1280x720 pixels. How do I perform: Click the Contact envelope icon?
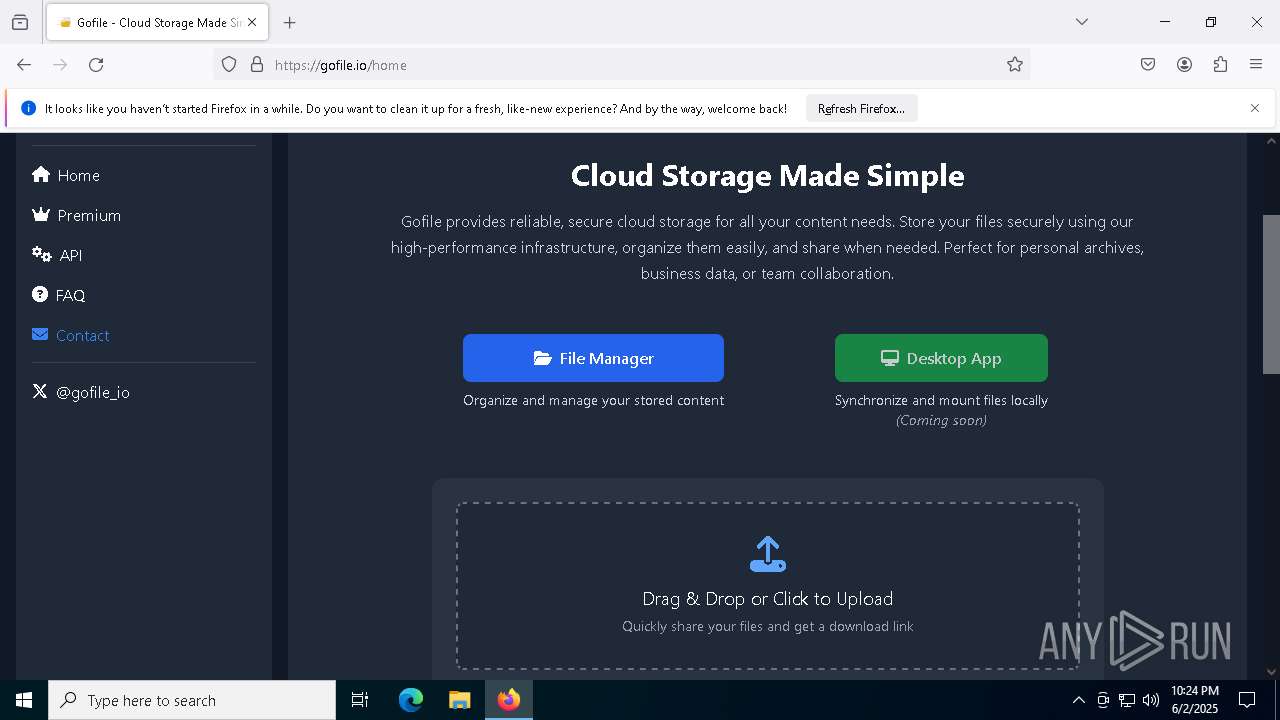[x=40, y=334]
